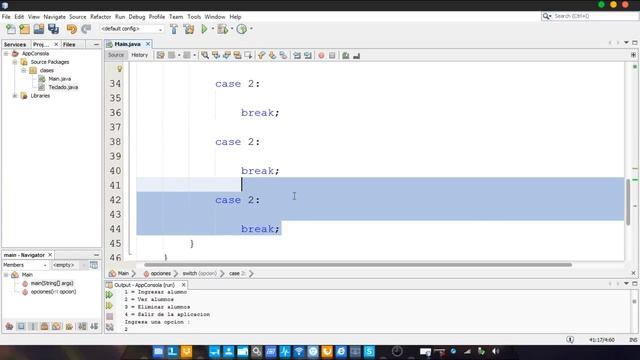Open the Members dropdown in Navigator

[25, 265]
